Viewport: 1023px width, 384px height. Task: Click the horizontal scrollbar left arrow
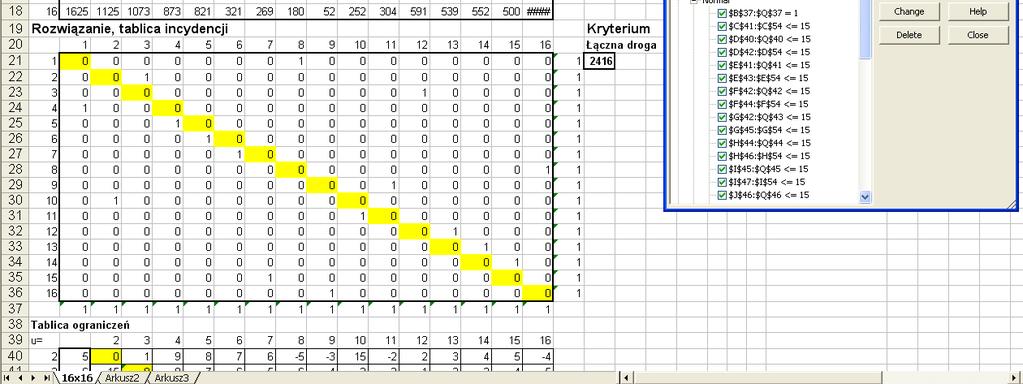click(626, 377)
